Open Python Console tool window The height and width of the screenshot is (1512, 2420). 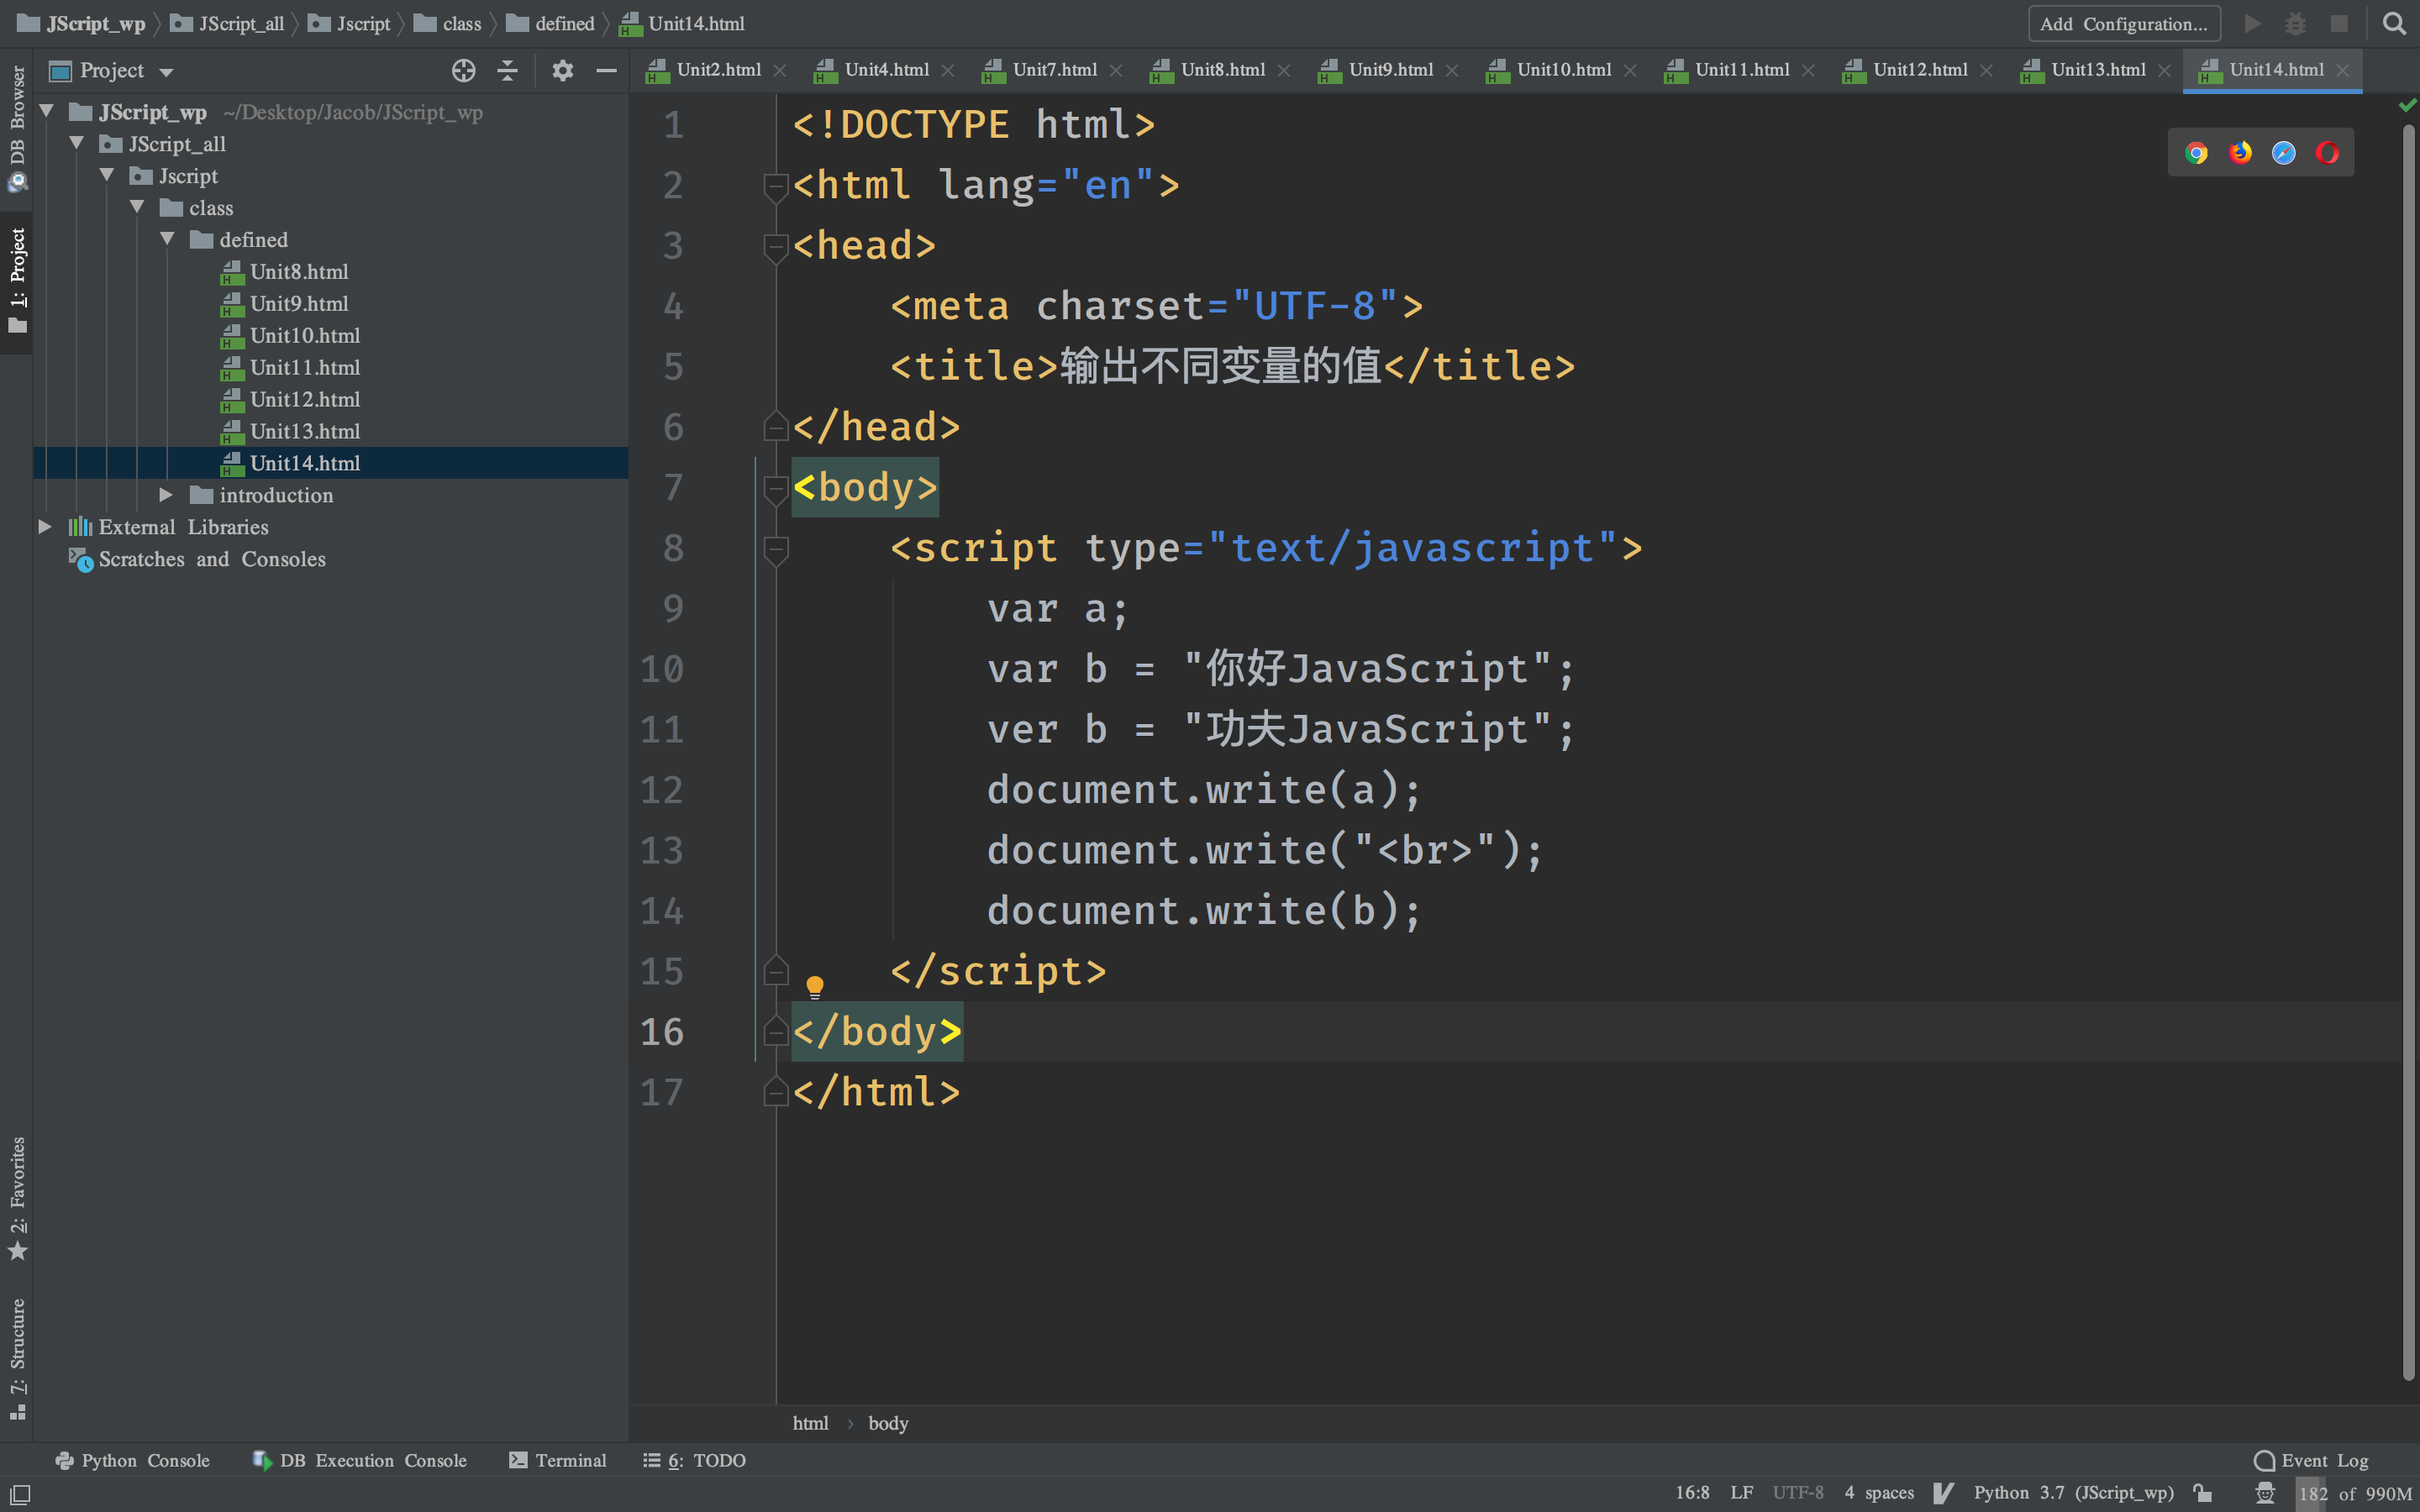click(133, 1461)
